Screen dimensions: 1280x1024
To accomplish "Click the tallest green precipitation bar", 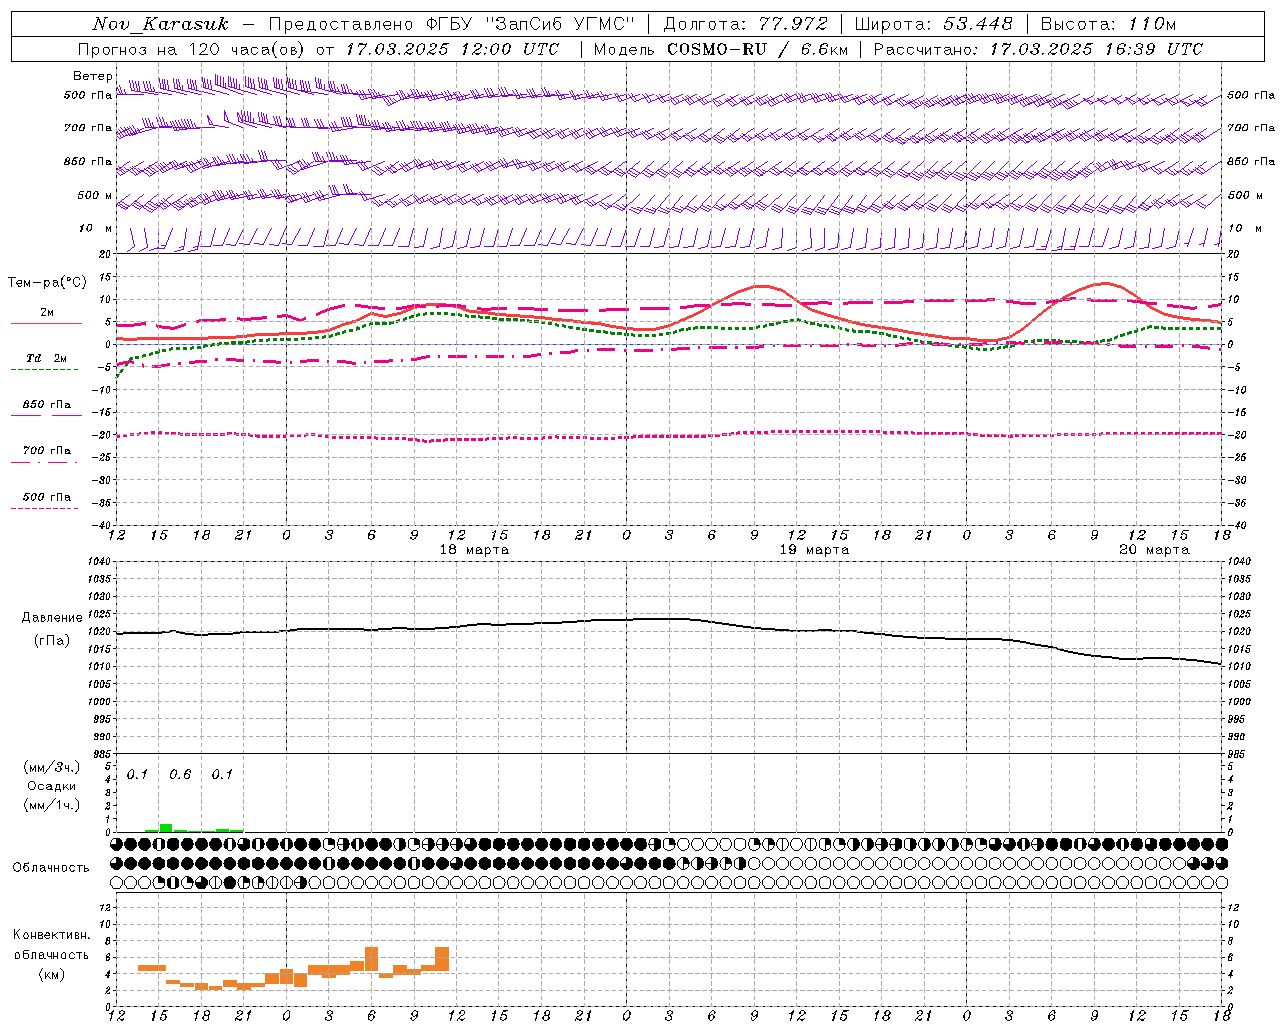I will (166, 828).
